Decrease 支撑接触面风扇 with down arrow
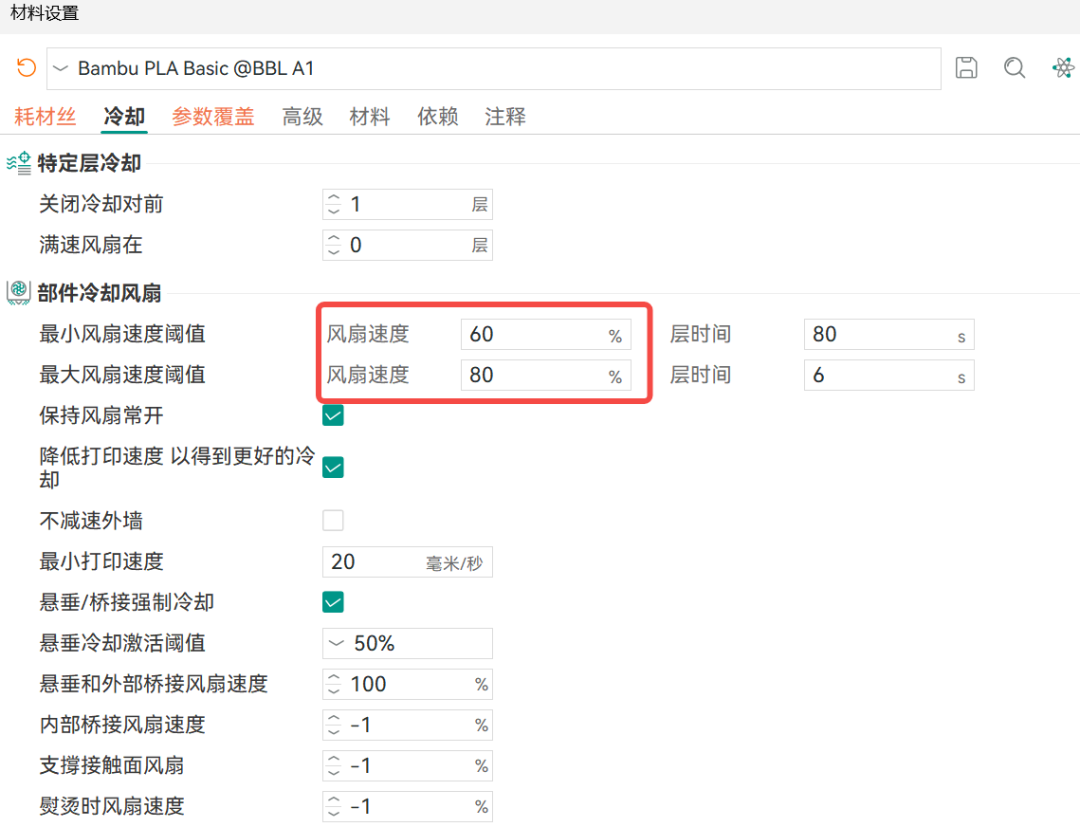 pyautogui.click(x=334, y=772)
